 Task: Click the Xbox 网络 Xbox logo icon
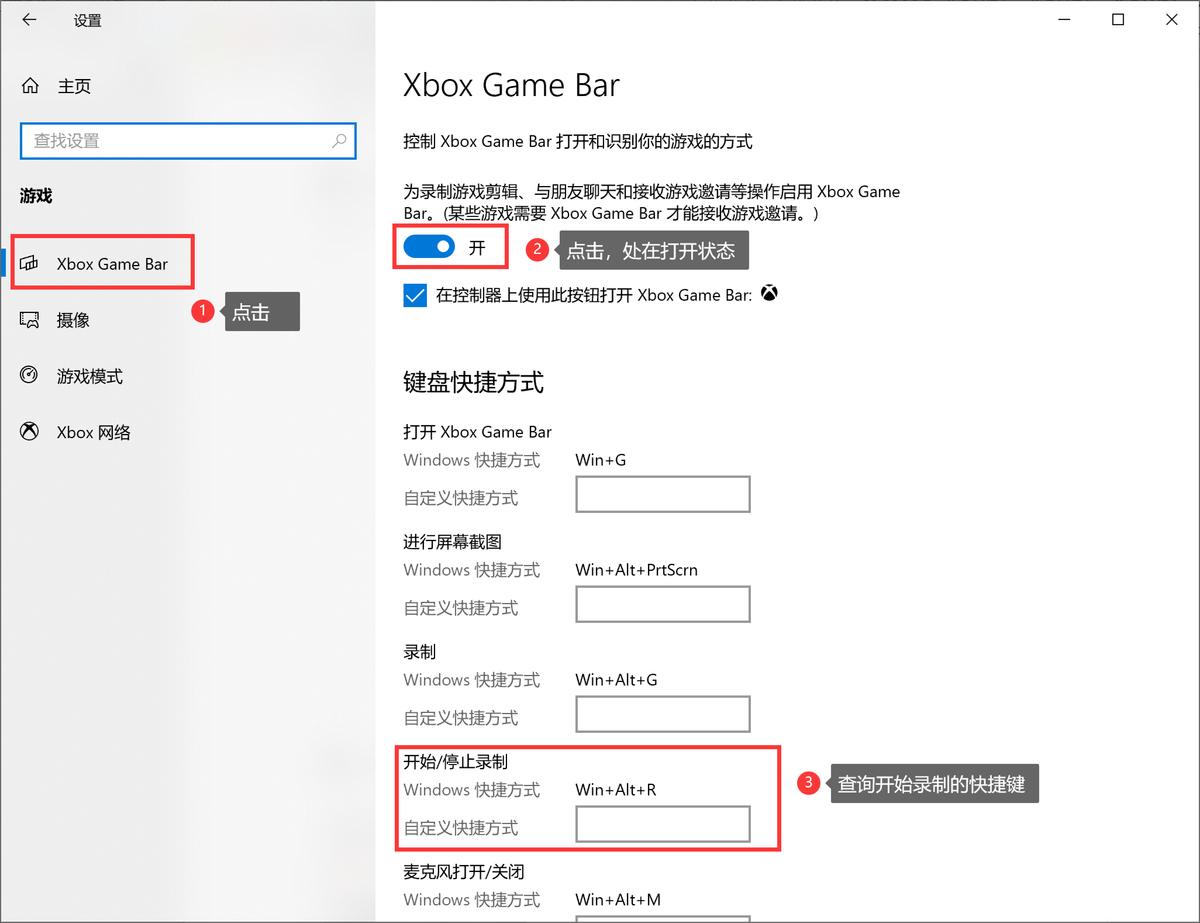coord(31,432)
